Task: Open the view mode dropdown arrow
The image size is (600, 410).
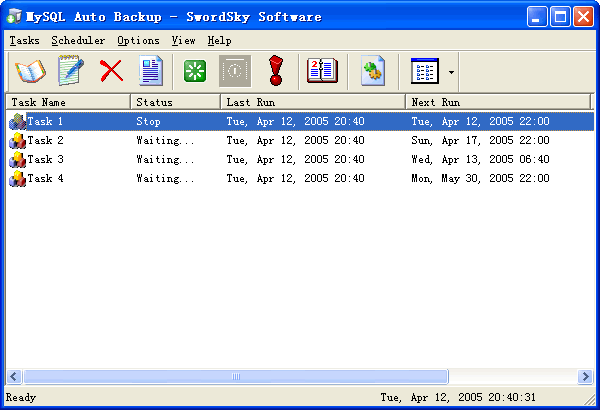Action: pyautogui.click(x=452, y=72)
